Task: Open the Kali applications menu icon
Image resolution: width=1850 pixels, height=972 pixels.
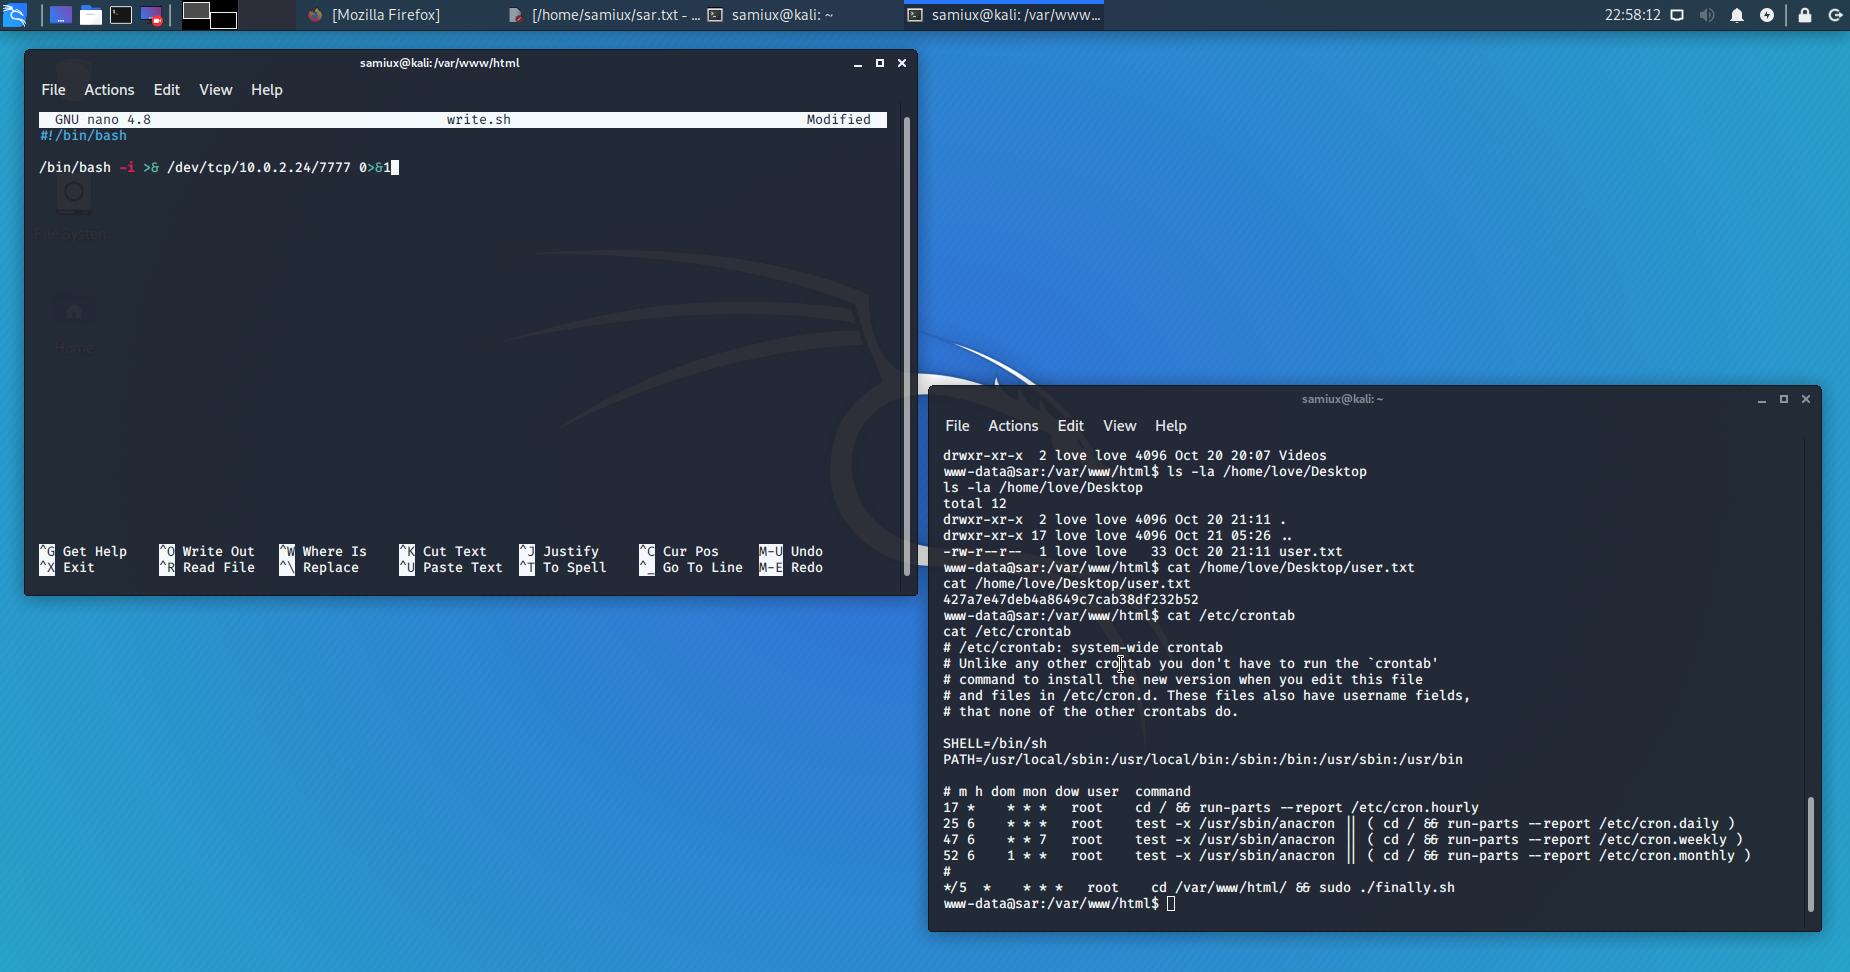Action: 15,15
